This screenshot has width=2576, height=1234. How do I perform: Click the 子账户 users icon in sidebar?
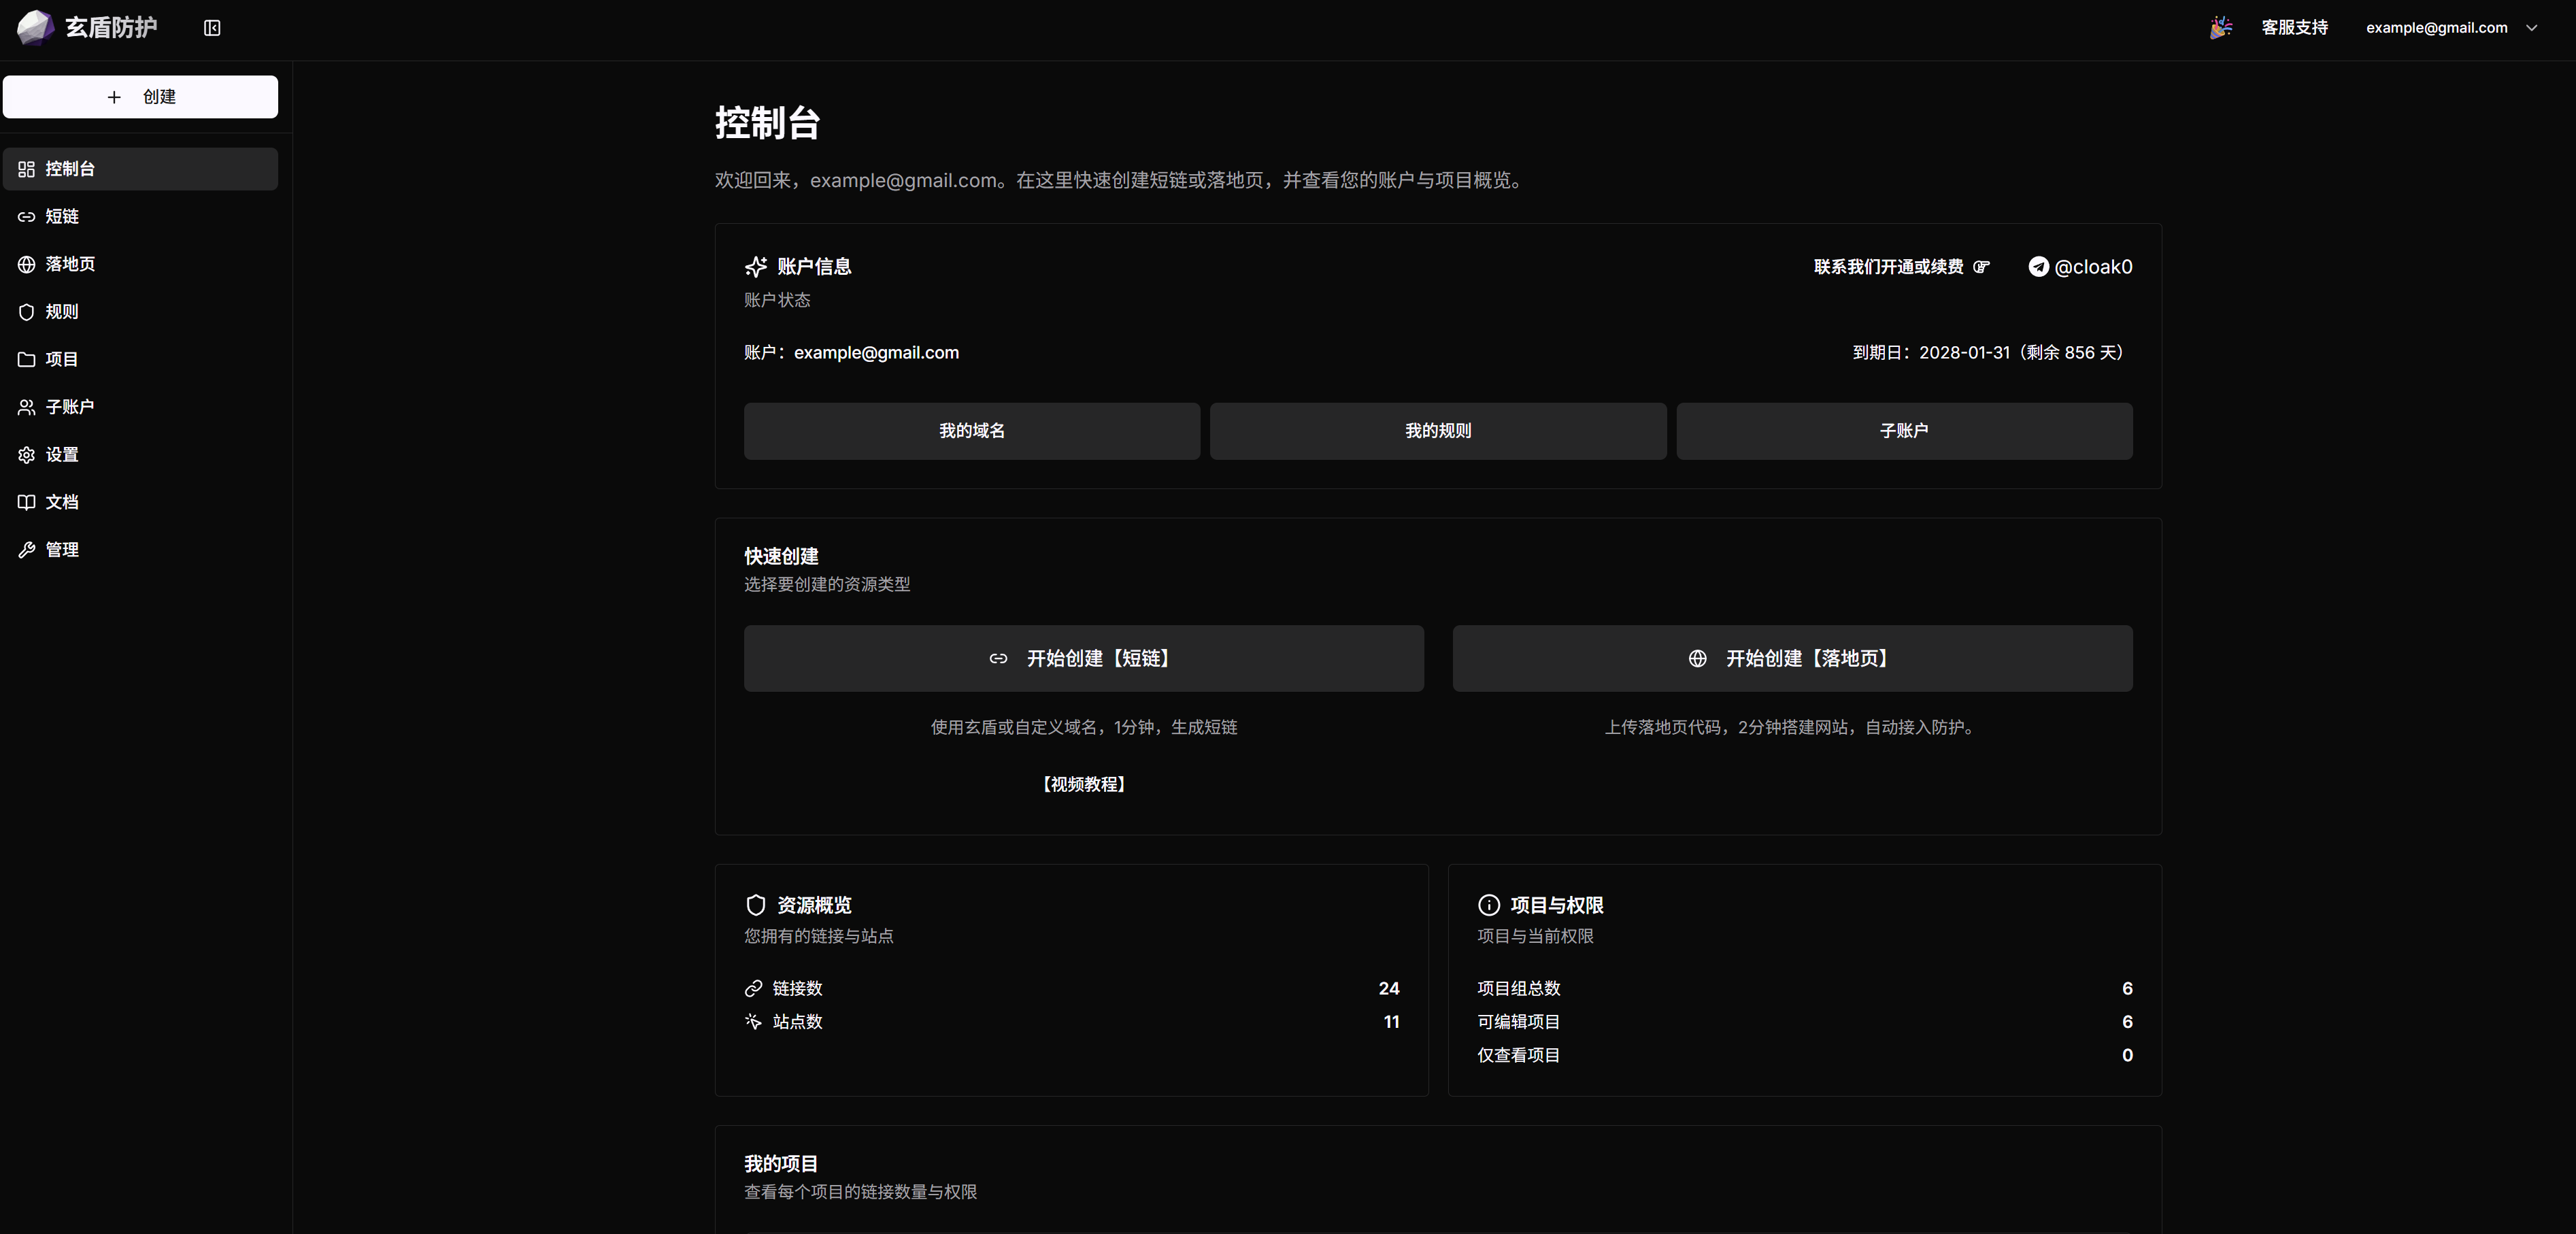coord(27,407)
